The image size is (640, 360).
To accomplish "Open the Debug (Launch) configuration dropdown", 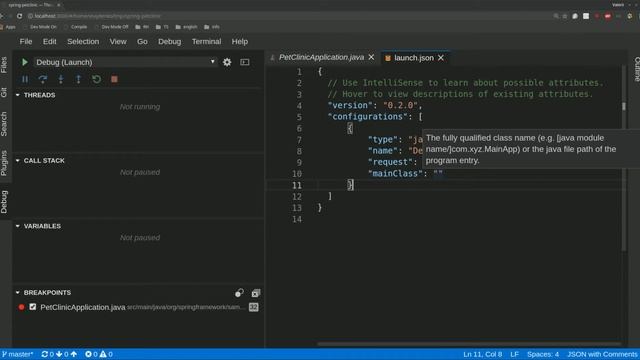I will pyautogui.click(x=125, y=62).
